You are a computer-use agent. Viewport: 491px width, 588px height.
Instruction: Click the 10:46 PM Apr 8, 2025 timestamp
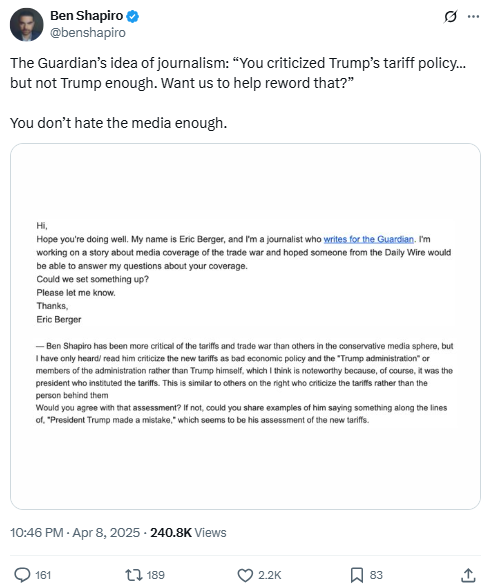click(x=75, y=532)
